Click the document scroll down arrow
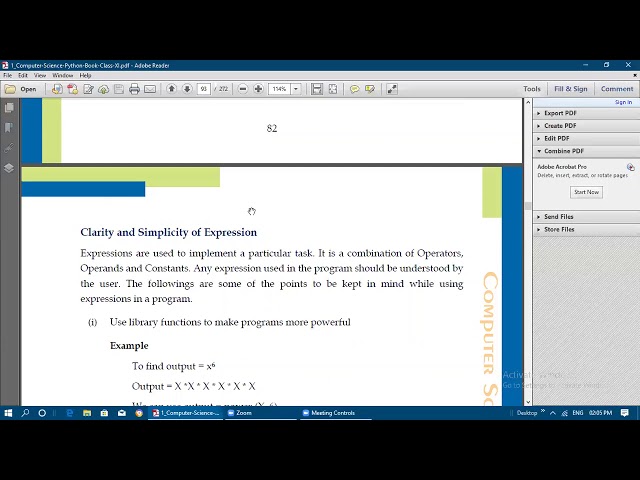Image resolution: width=640 pixels, height=480 pixels. [x=528, y=402]
